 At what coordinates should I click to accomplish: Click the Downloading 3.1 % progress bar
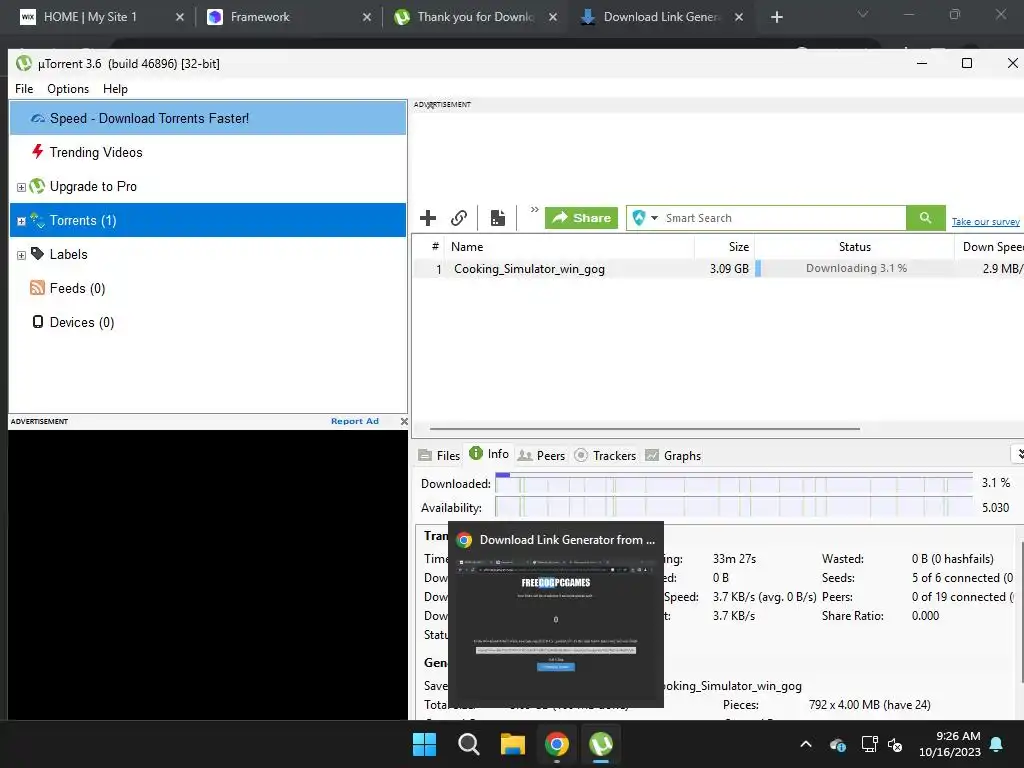pyautogui.click(x=855, y=268)
